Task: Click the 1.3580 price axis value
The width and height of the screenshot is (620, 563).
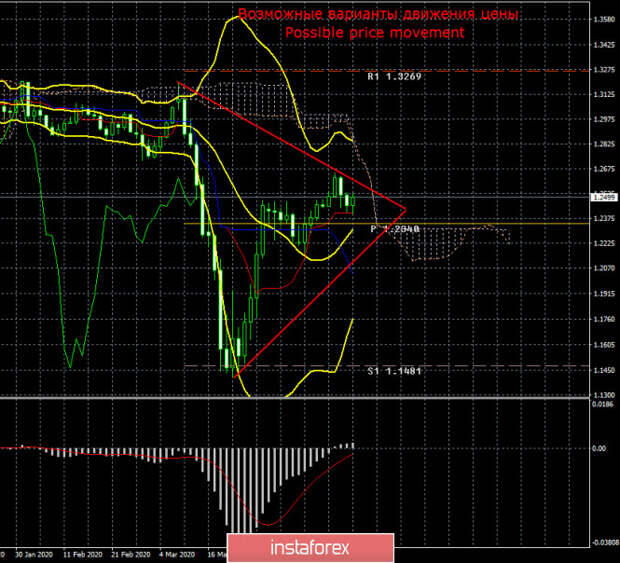Action: [x=604, y=19]
